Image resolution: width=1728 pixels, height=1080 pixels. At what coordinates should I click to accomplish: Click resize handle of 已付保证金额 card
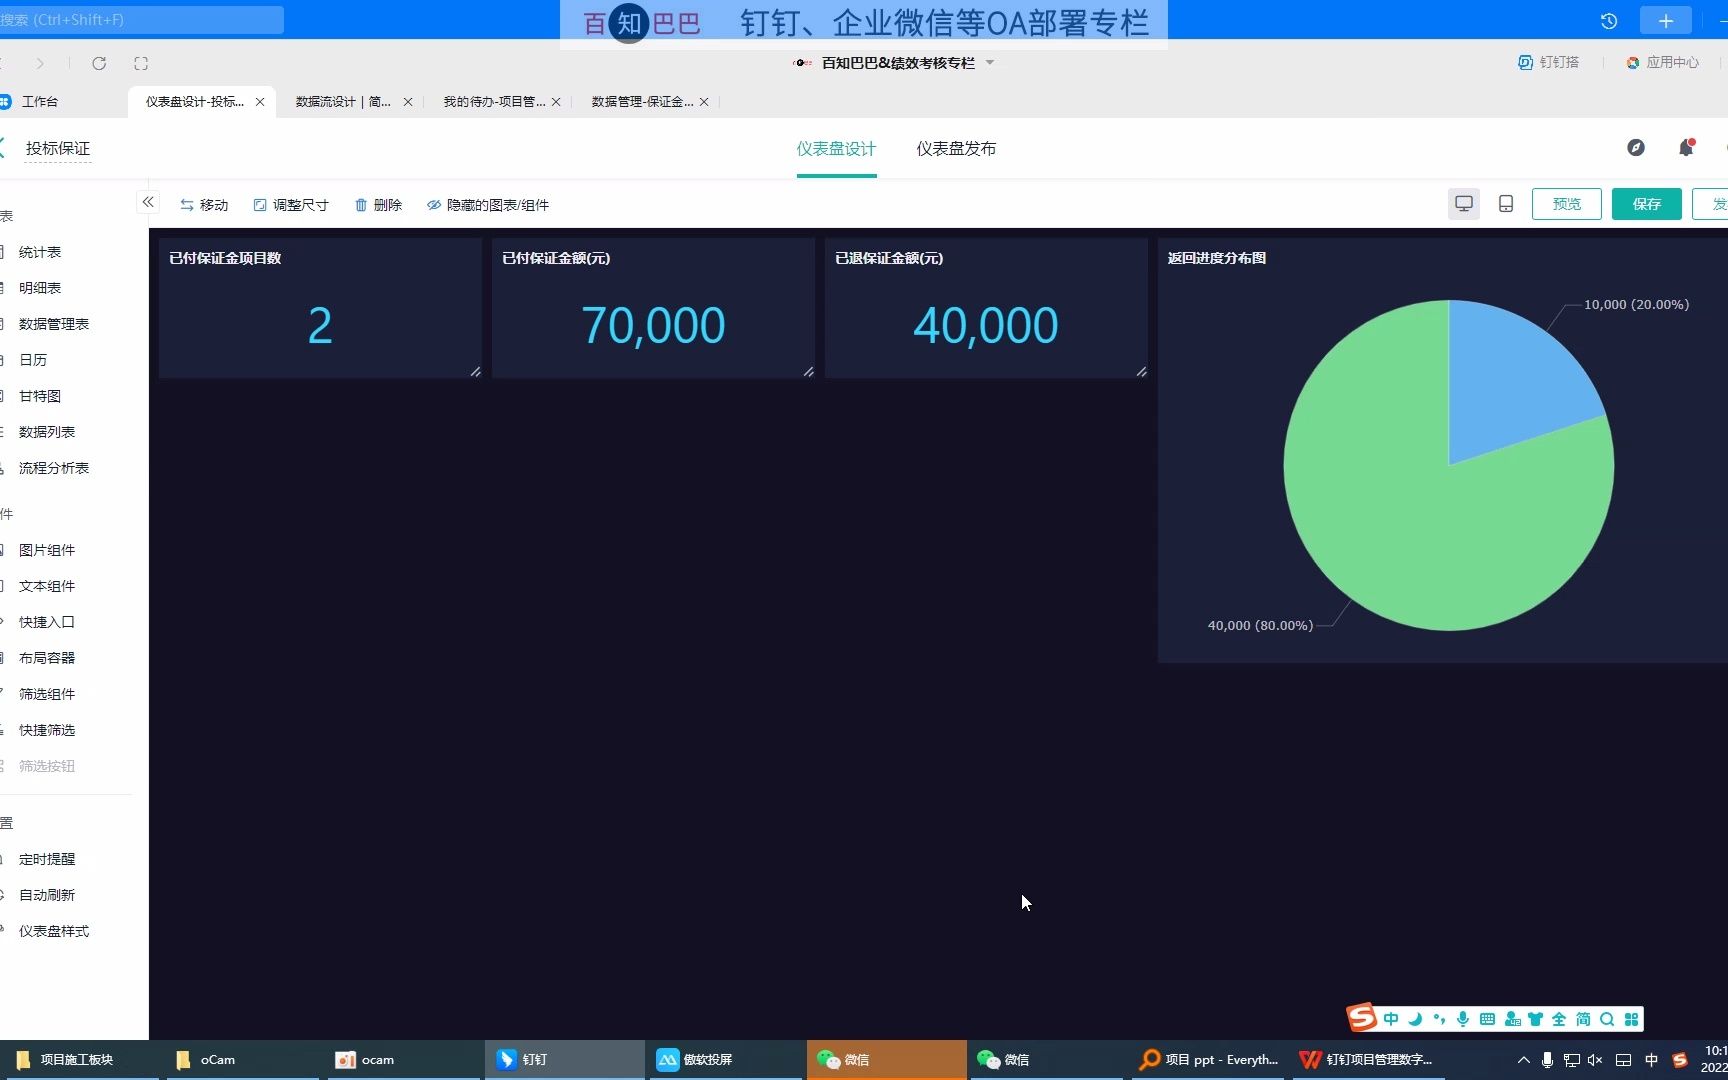coord(808,372)
